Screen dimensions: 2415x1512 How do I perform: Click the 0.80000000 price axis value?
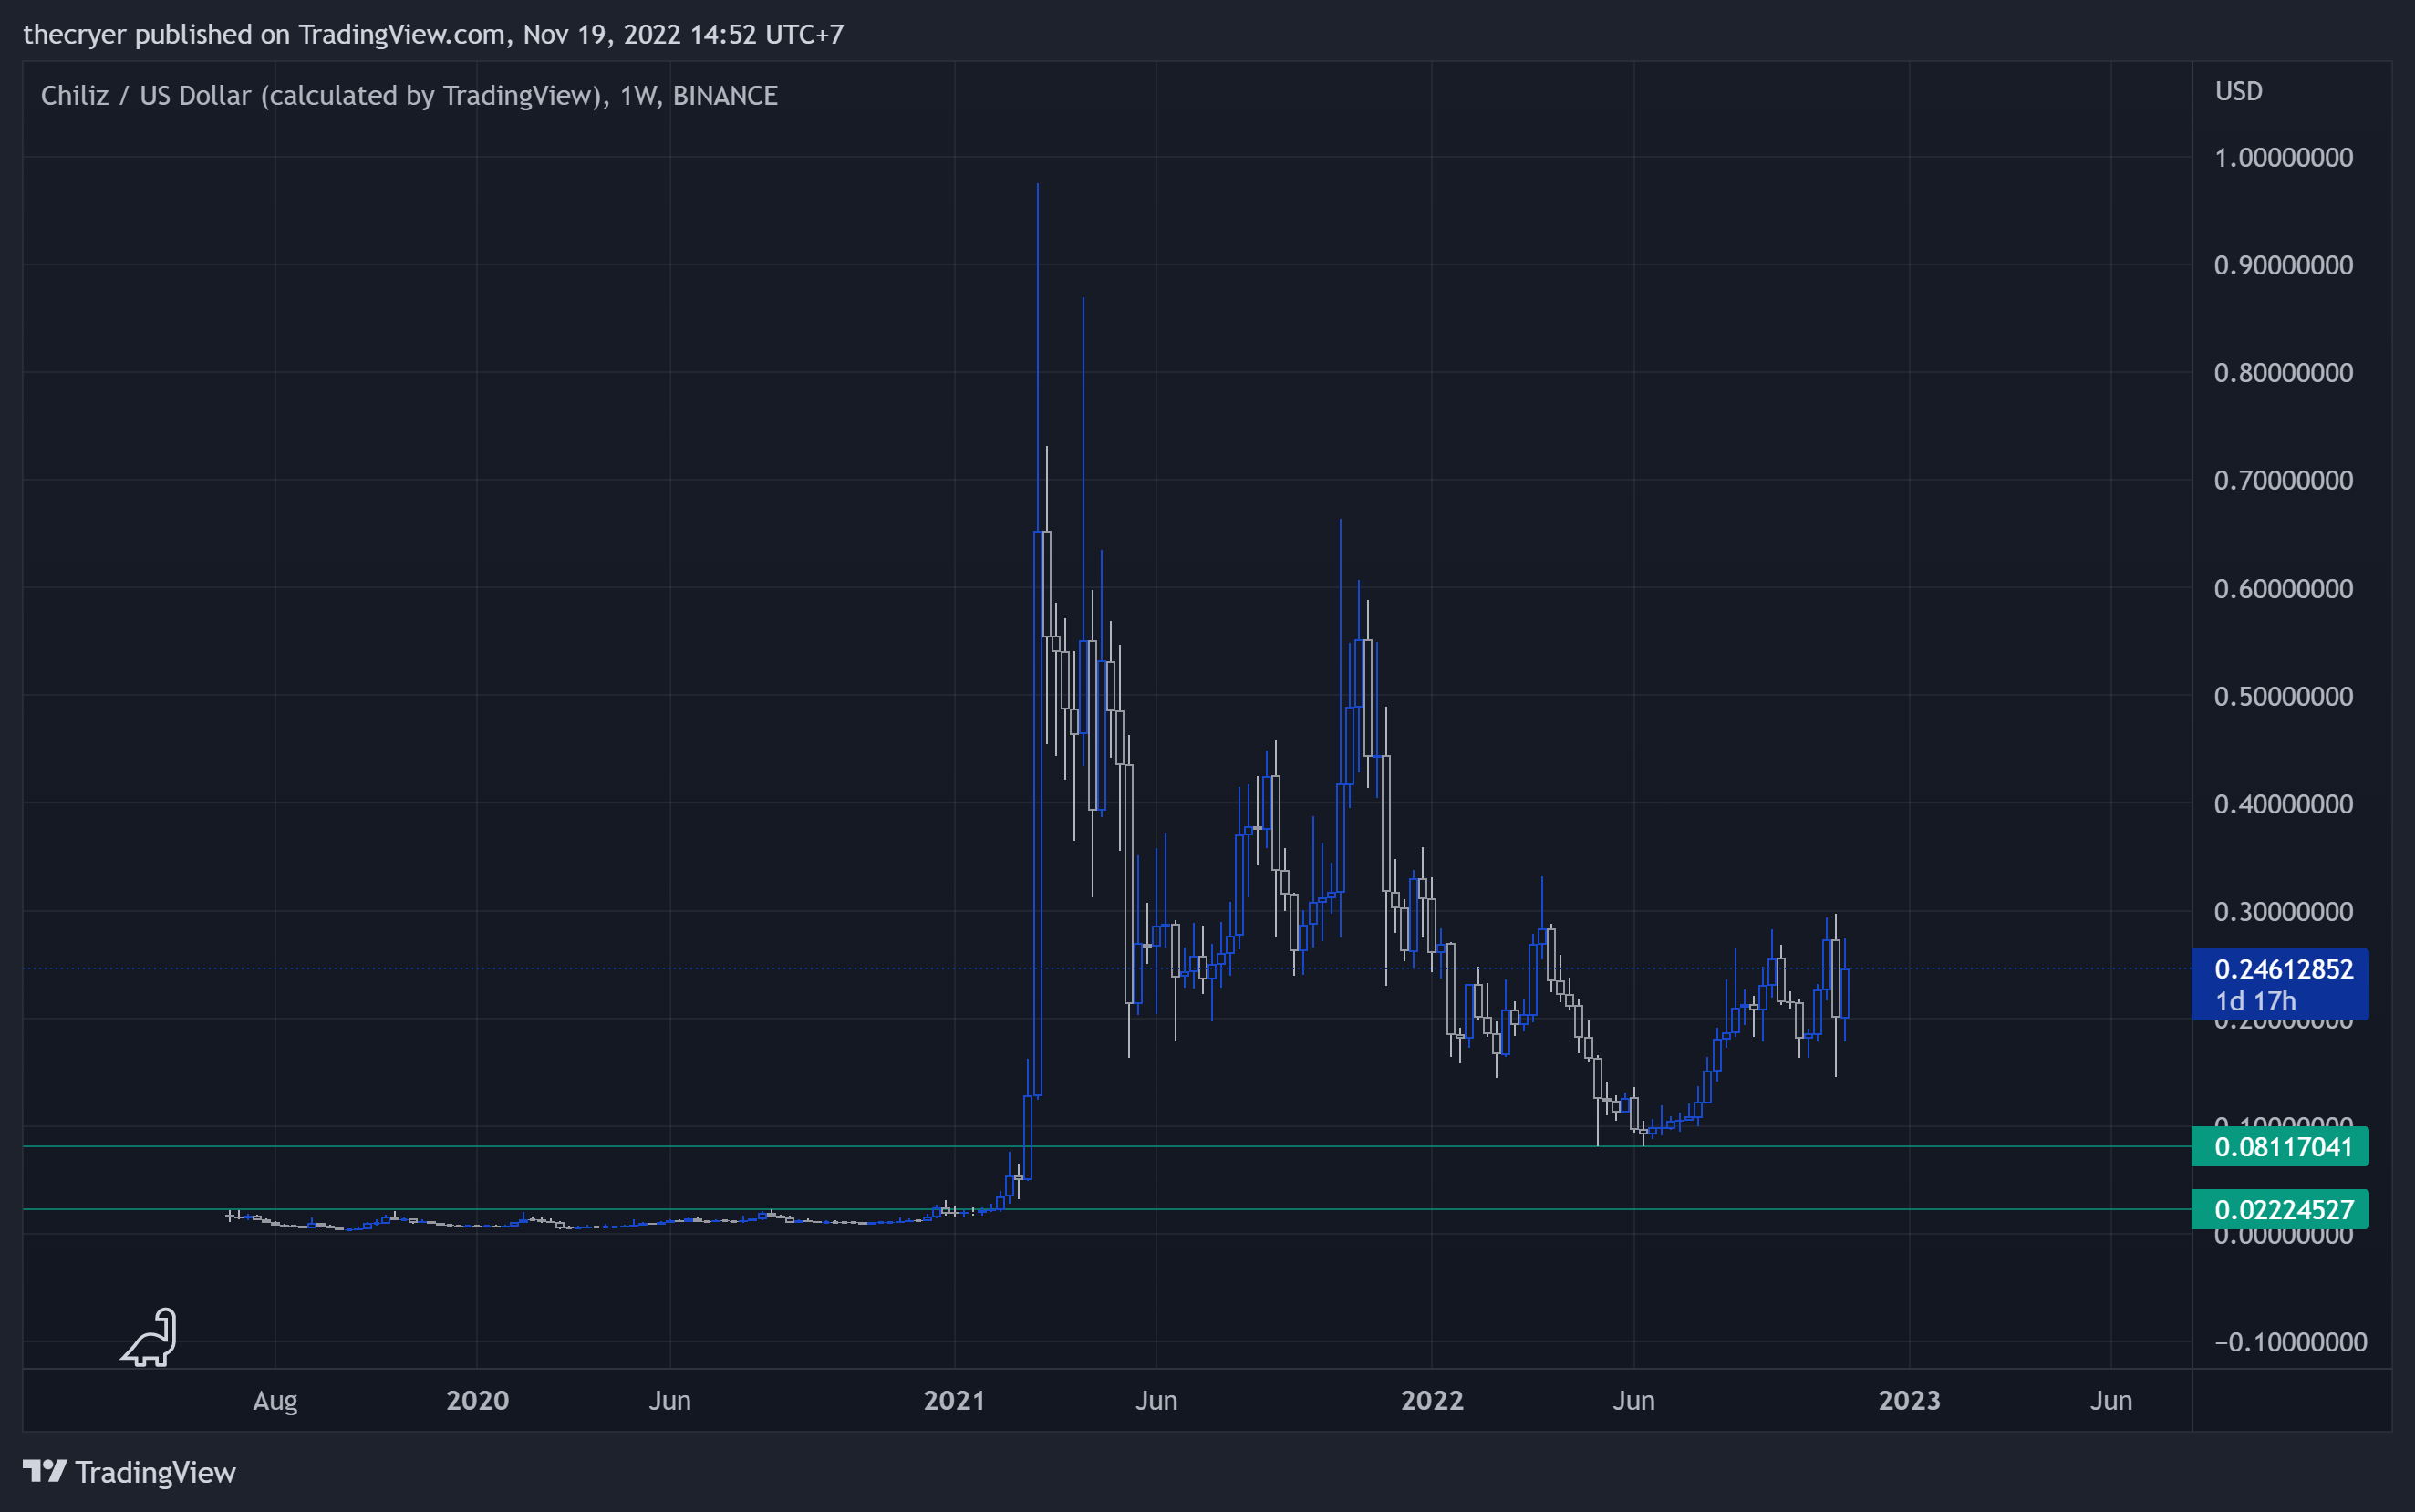pyautogui.click(x=2284, y=373)
